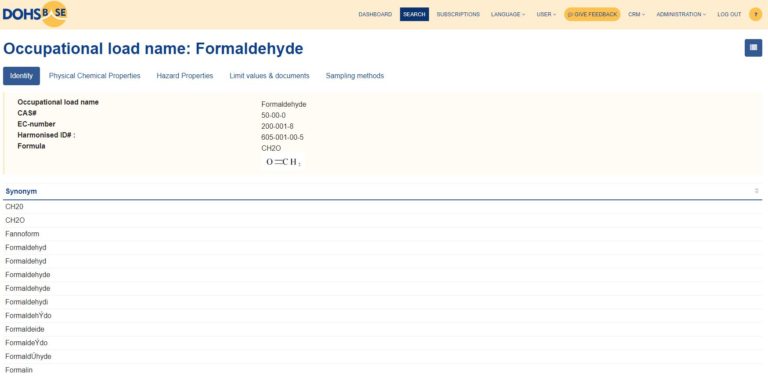768x376 pixels.
Task: Open the Search menu item
Action: [414, 14]
